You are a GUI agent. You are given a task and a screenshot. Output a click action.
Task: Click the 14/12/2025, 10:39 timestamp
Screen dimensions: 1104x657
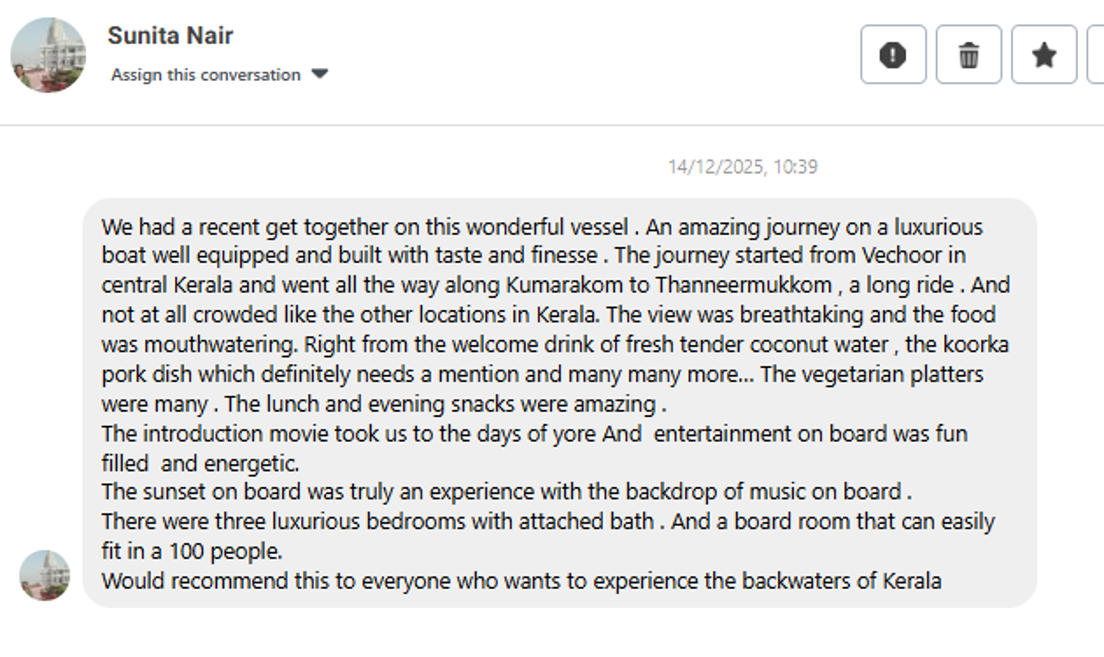coord(742,167)
